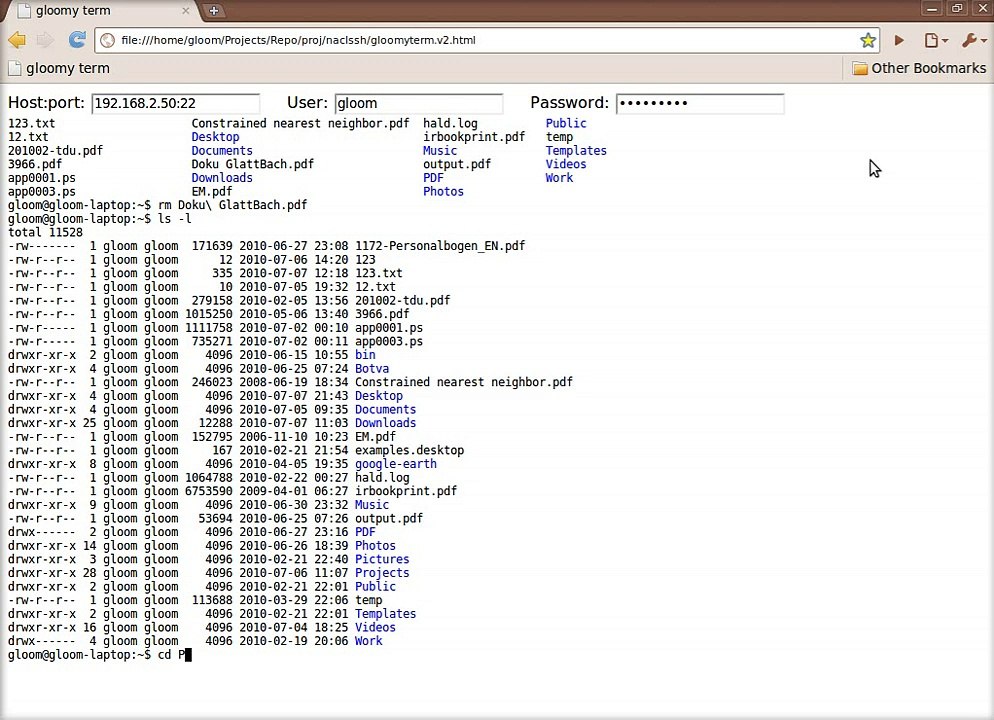
Task: Click 'rm Doku\ GlattBach.pdf' command line
Action: (233, 205)
